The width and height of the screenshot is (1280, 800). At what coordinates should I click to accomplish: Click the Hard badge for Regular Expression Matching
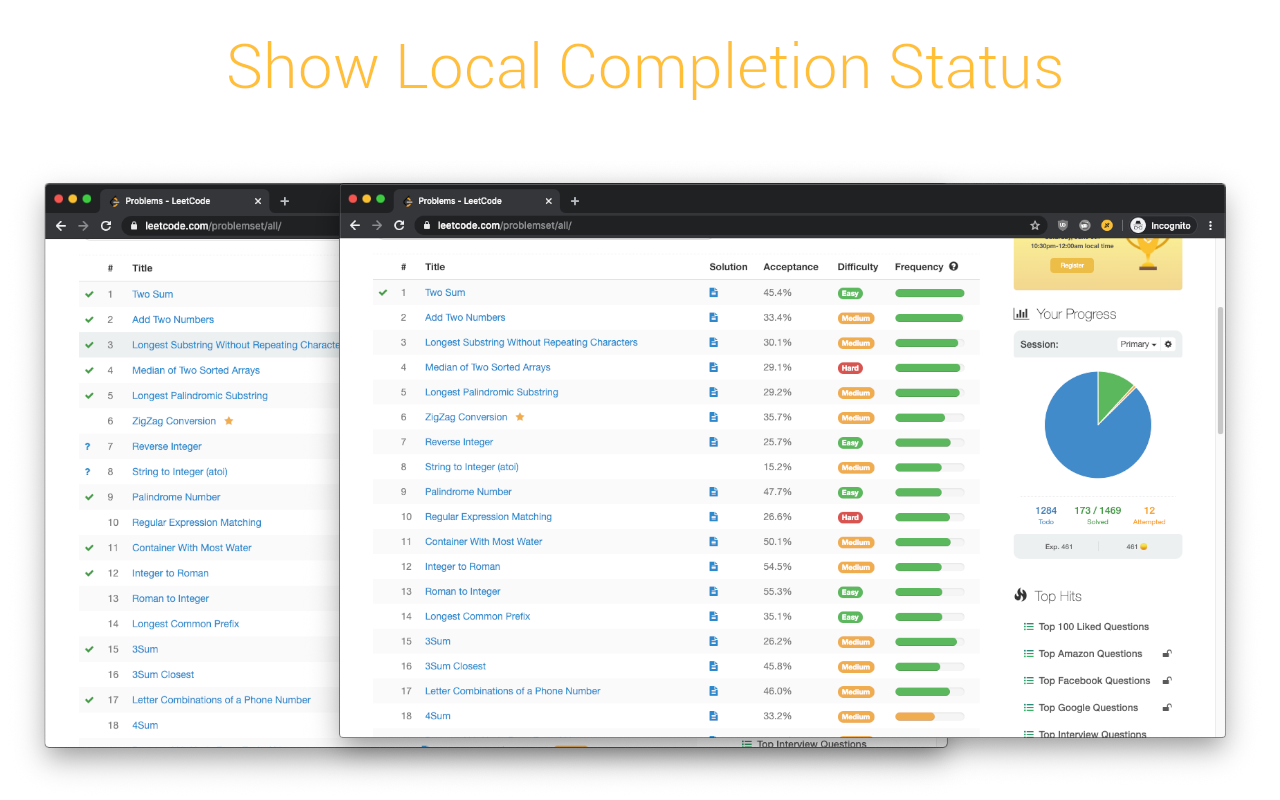tap(850, 517)
